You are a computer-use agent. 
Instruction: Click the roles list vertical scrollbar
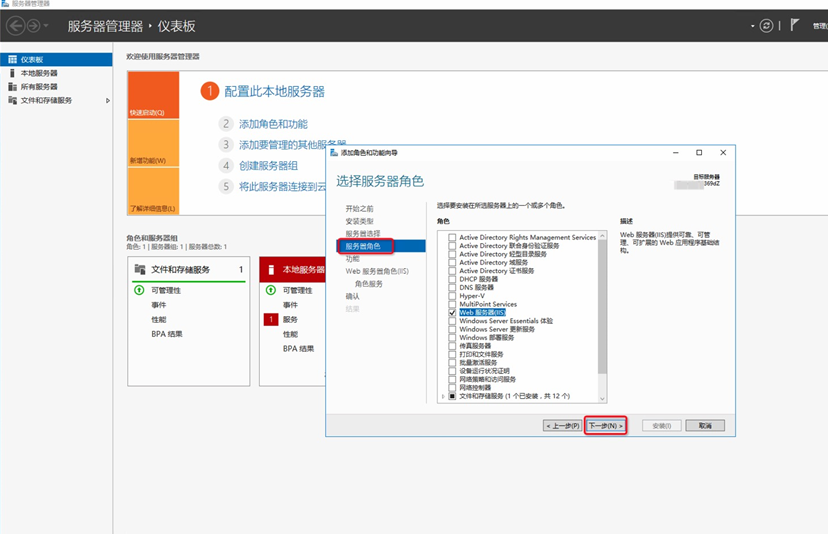602,300
